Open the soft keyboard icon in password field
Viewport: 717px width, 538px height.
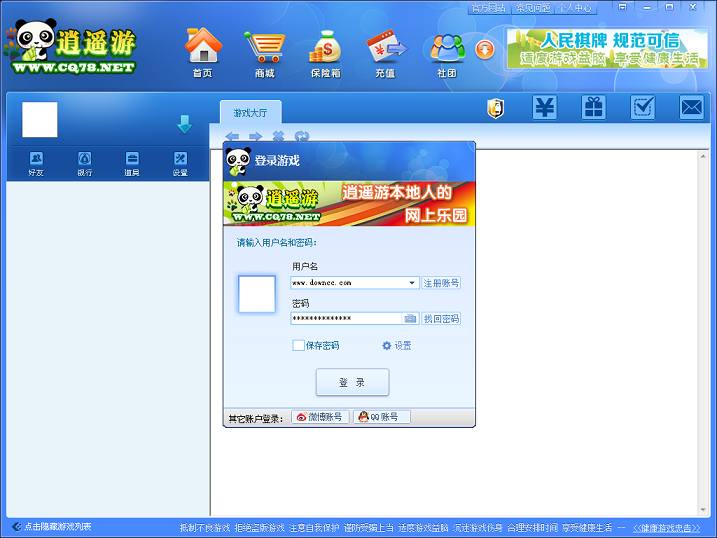coord(410,318)
